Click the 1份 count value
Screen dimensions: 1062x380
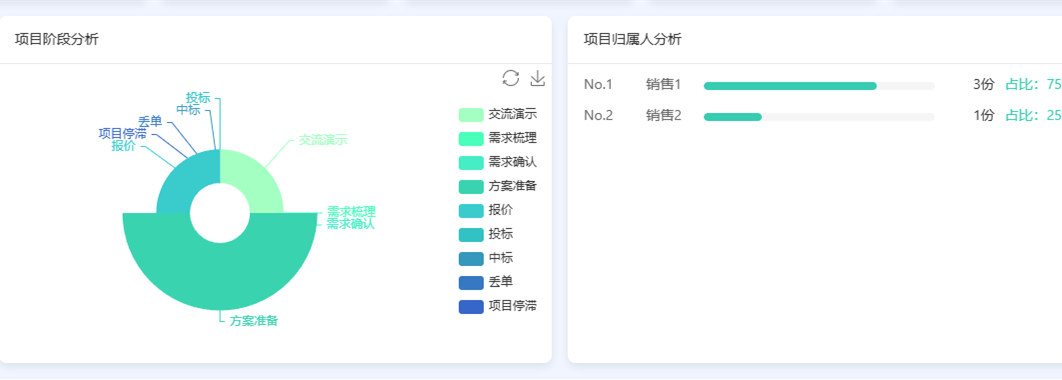point(983,116)
